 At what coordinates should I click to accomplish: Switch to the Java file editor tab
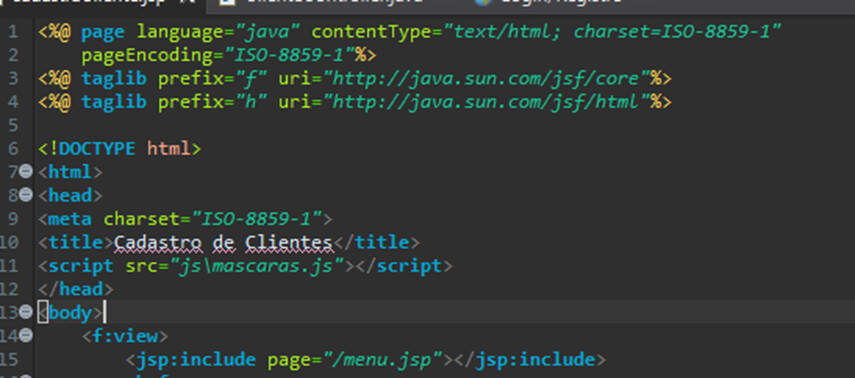click(x=333, y=2)
